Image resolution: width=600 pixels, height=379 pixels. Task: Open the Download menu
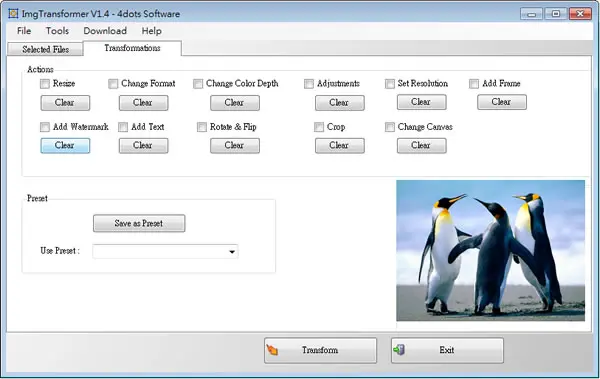[105, 31]
